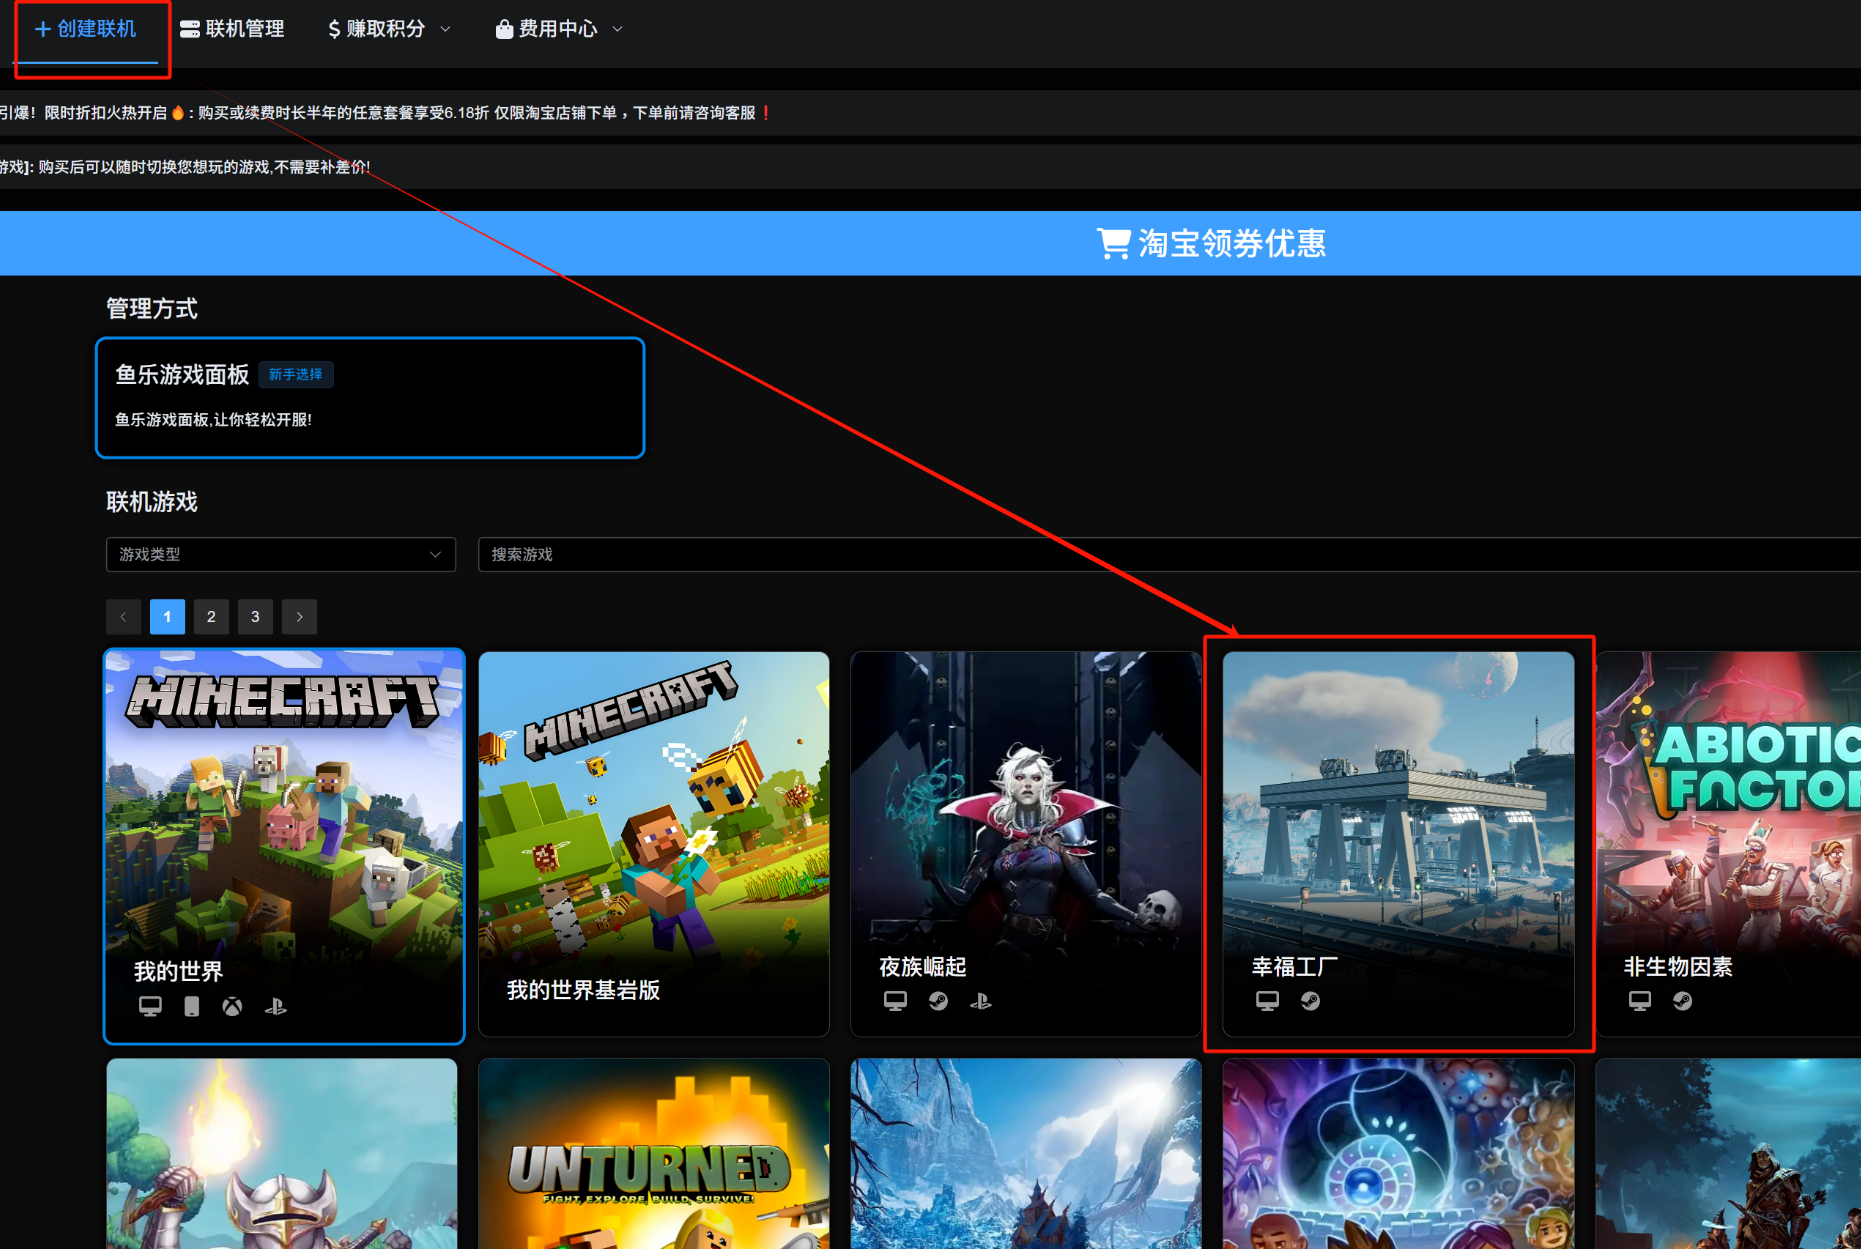Click PC monitor icon on 我的世界 card

tap(150, 1007)
